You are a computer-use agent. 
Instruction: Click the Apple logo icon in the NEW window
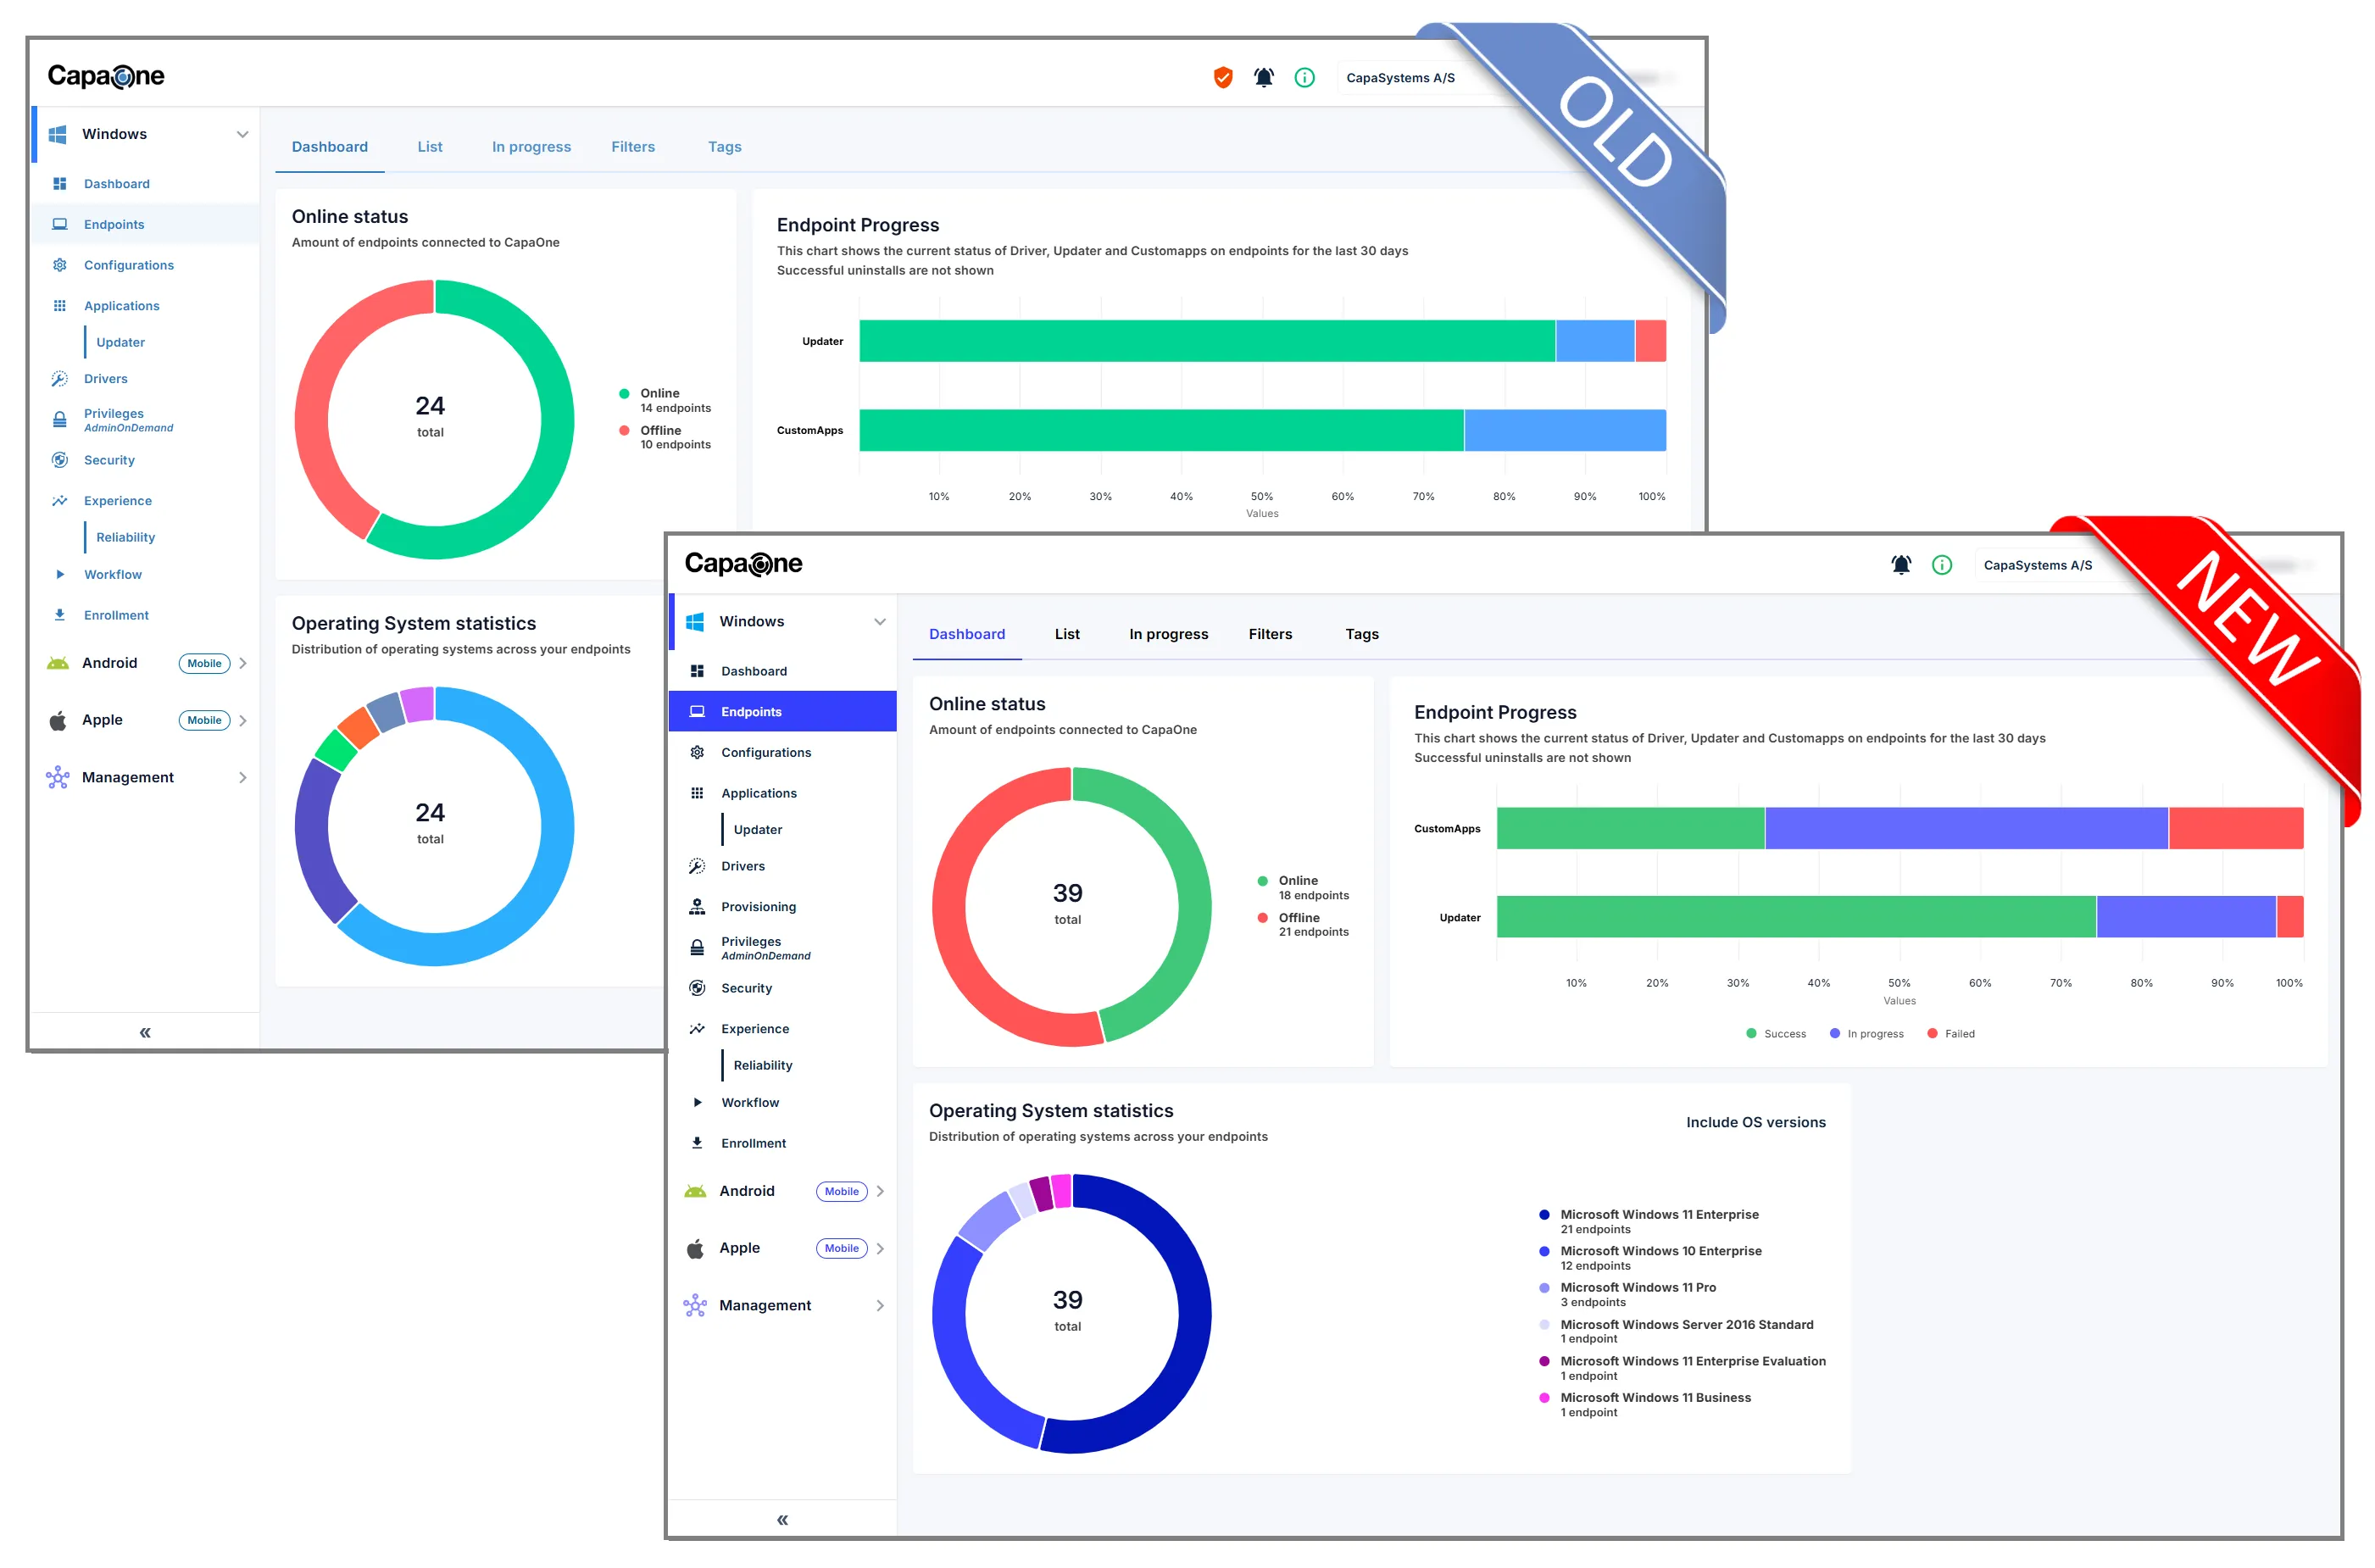(x=695, y=1248)
